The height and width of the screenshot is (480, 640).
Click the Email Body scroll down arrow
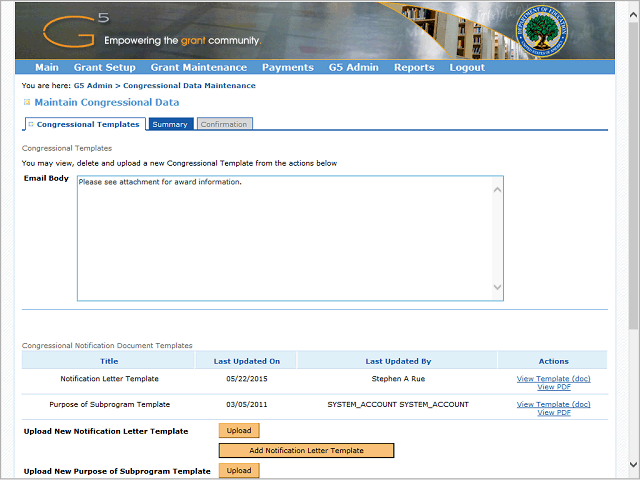pyautogui.click(x=497, y=287)
